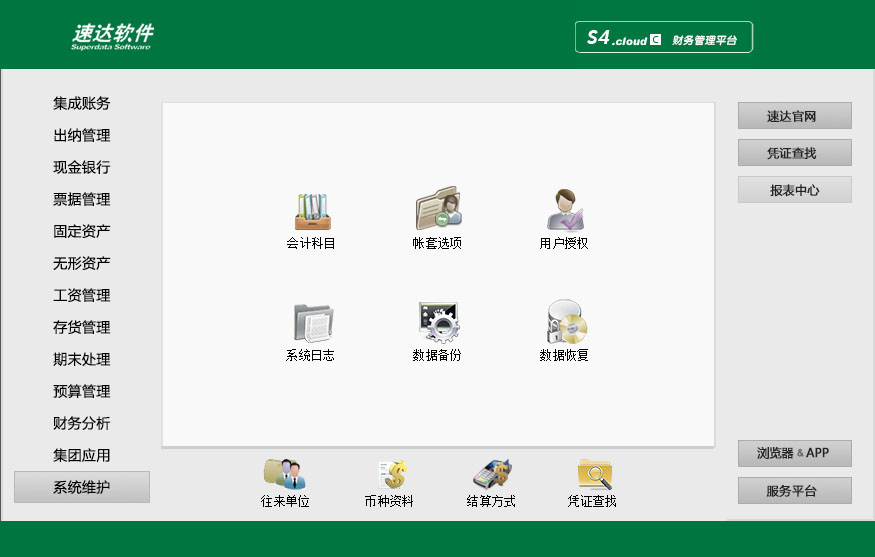The image size is (875, 557).
Task: Select 固定资产 in the sidebar
Action: click(x=81, y=231)
